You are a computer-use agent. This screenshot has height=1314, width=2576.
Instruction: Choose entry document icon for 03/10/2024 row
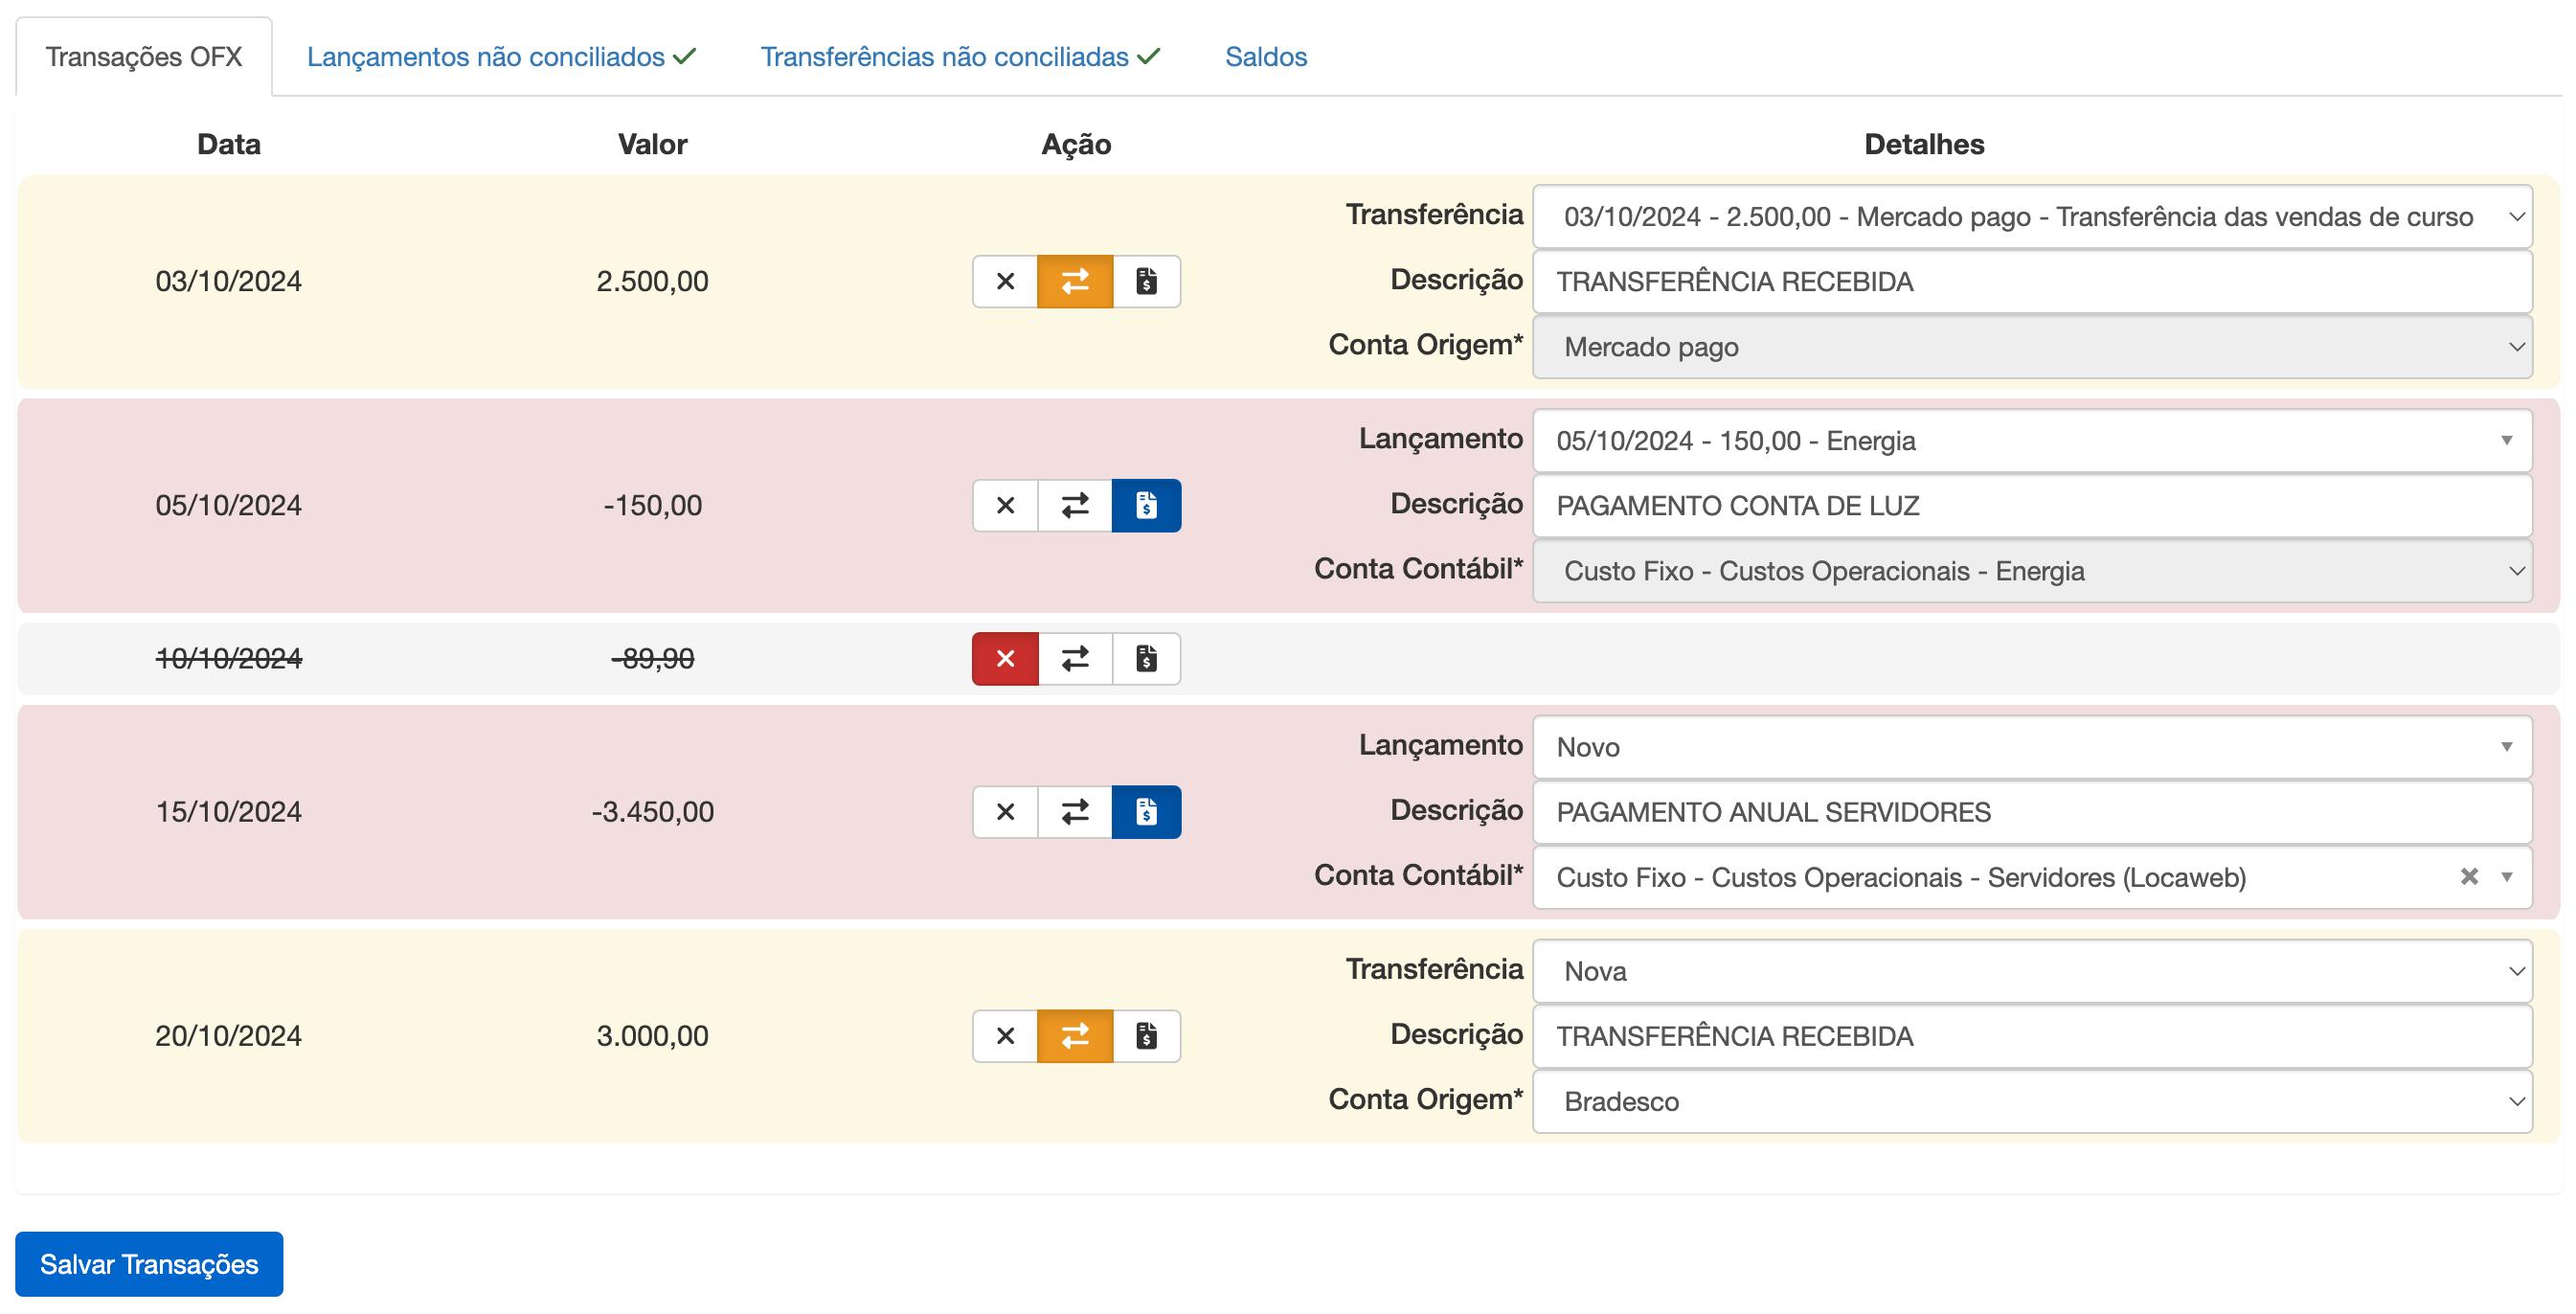tap(1146, 281)
